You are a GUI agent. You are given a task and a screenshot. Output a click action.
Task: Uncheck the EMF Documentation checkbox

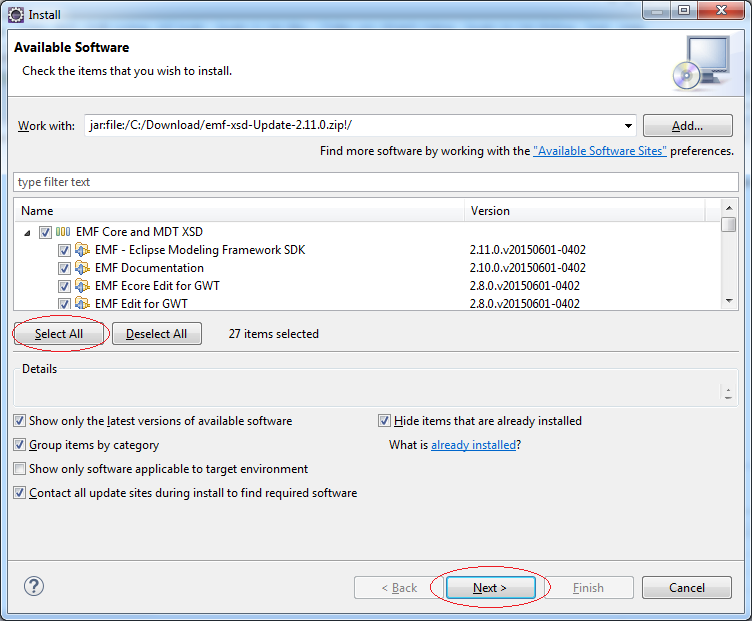(x=64, y=269)
